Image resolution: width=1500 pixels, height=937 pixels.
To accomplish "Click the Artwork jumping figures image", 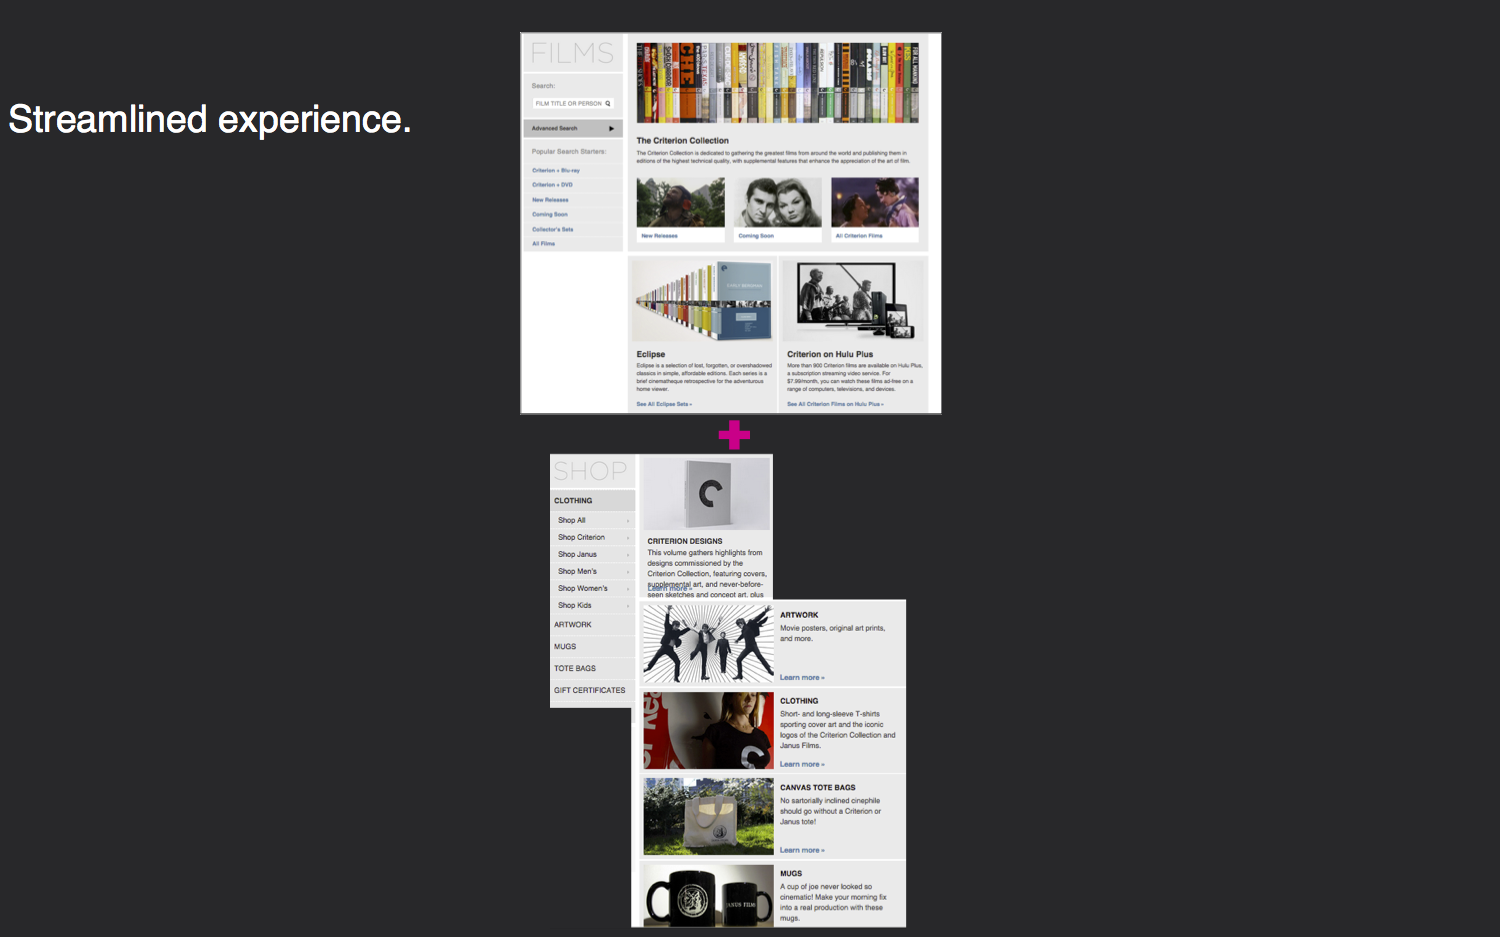I will (708, 644).
